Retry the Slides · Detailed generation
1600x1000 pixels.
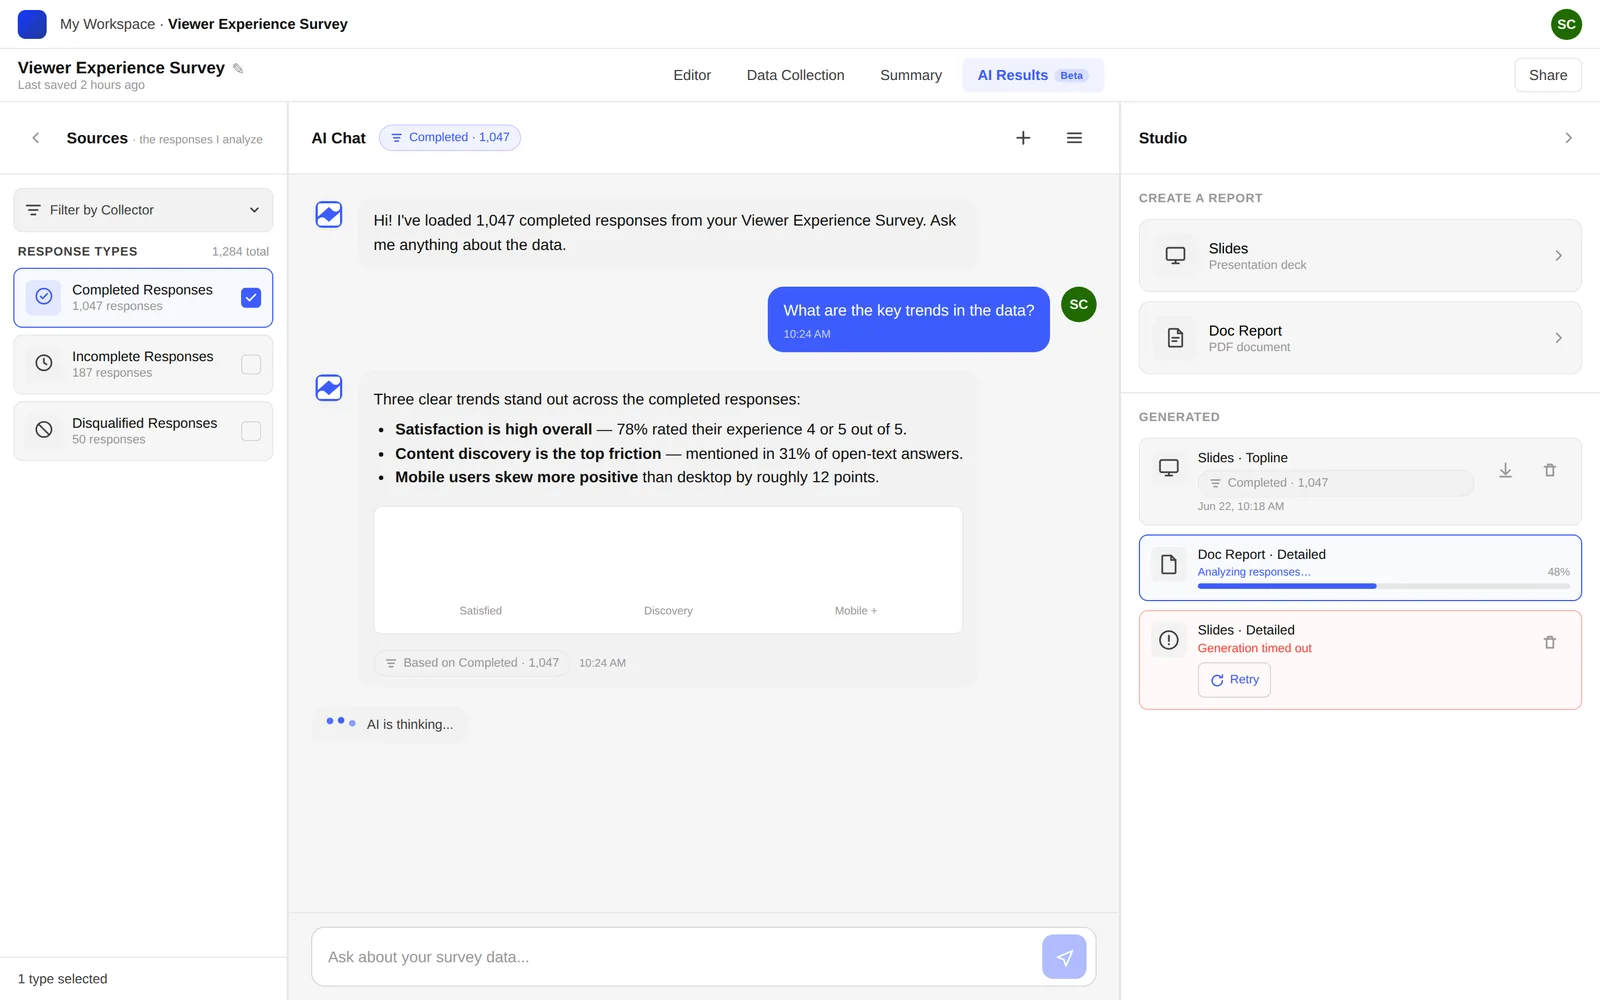pos(1234,680)
